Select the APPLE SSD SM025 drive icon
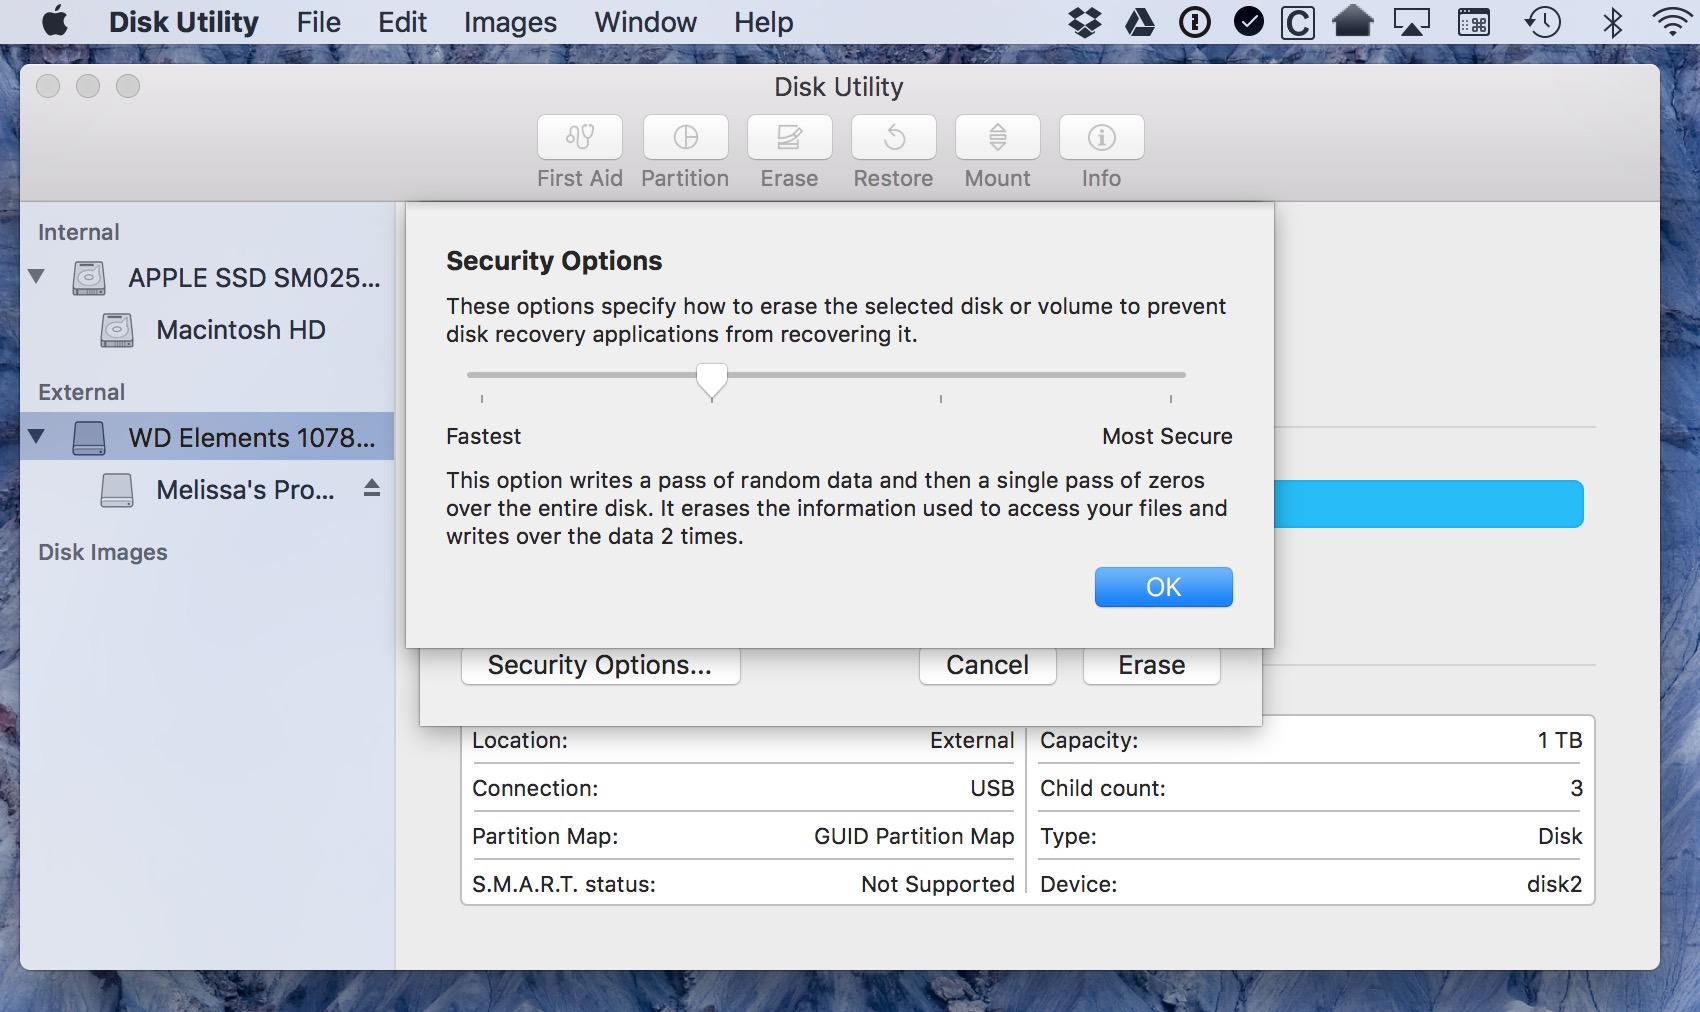Viewport: 1700px width, 1012px height. coord(89,277)
